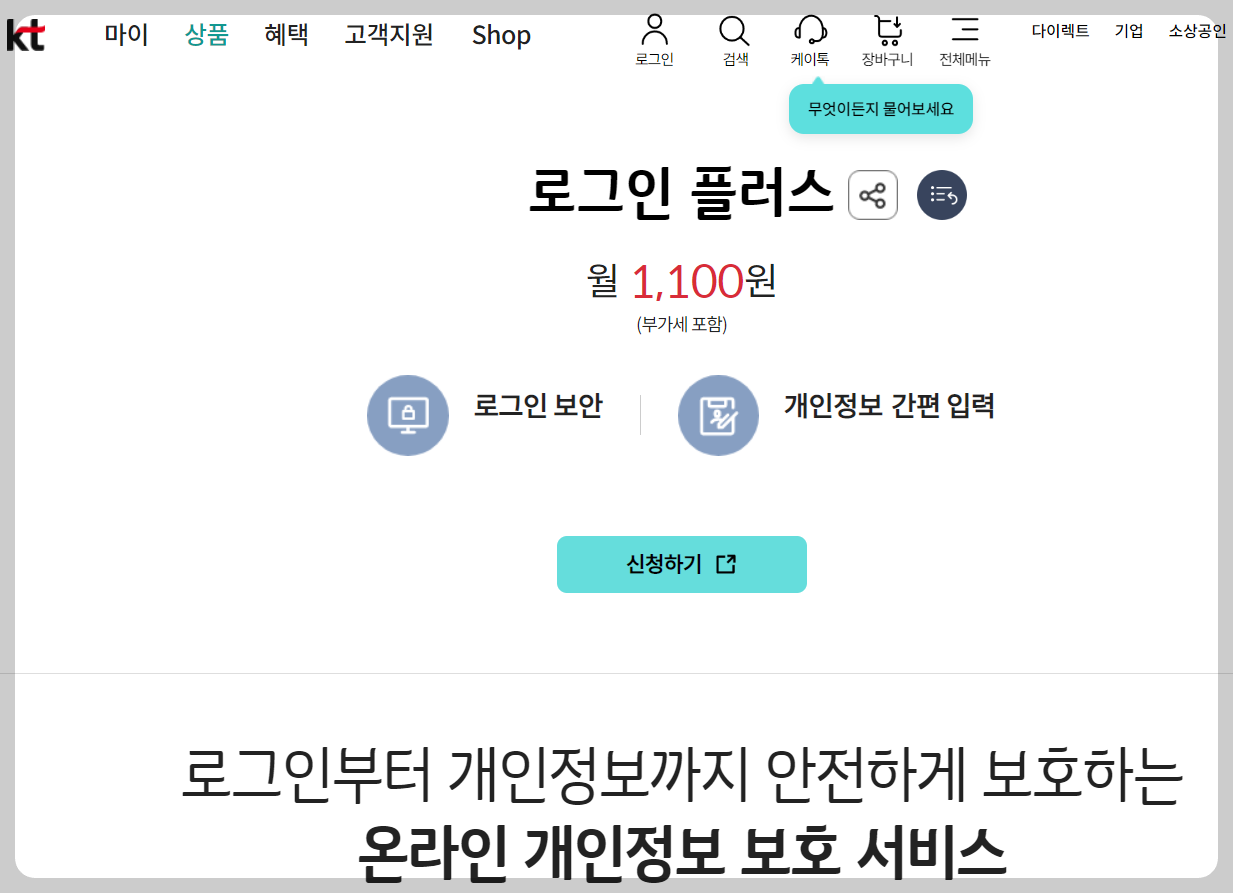1233x893 pixels.
Task: Click the 로그인 보안 label
Action: coord(538,406)
